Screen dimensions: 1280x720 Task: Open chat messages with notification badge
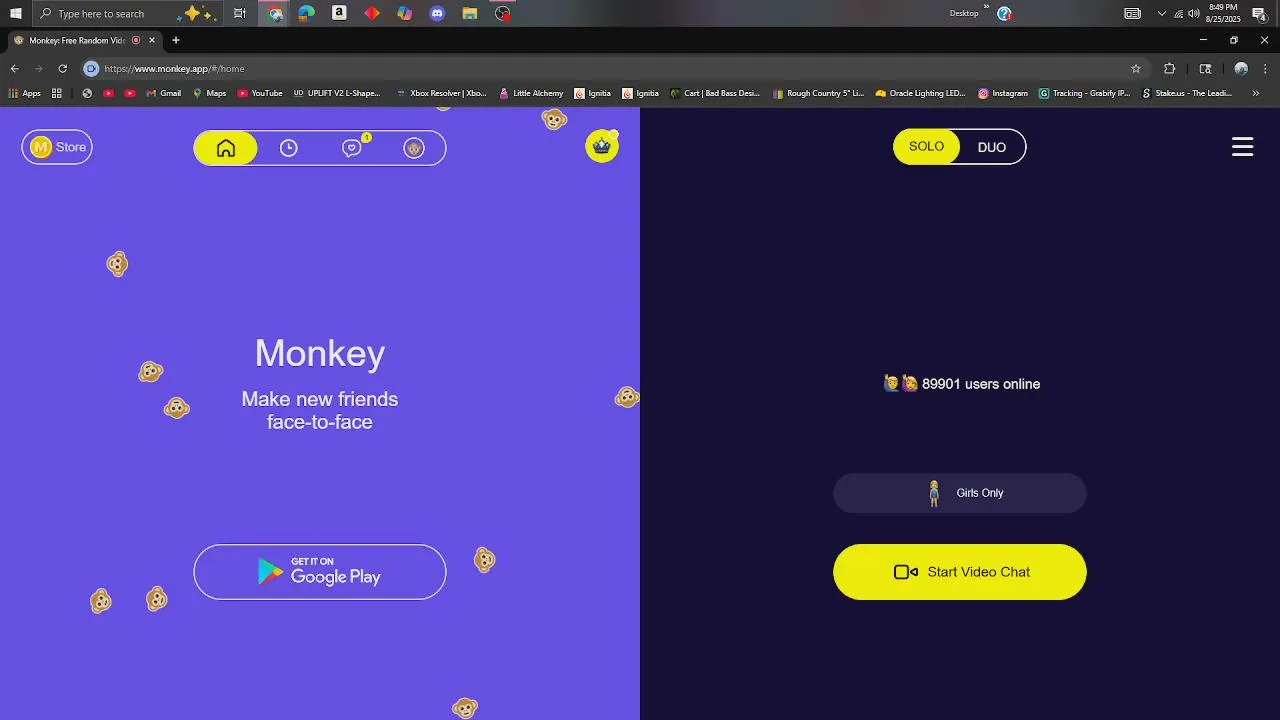pos(352,148)
